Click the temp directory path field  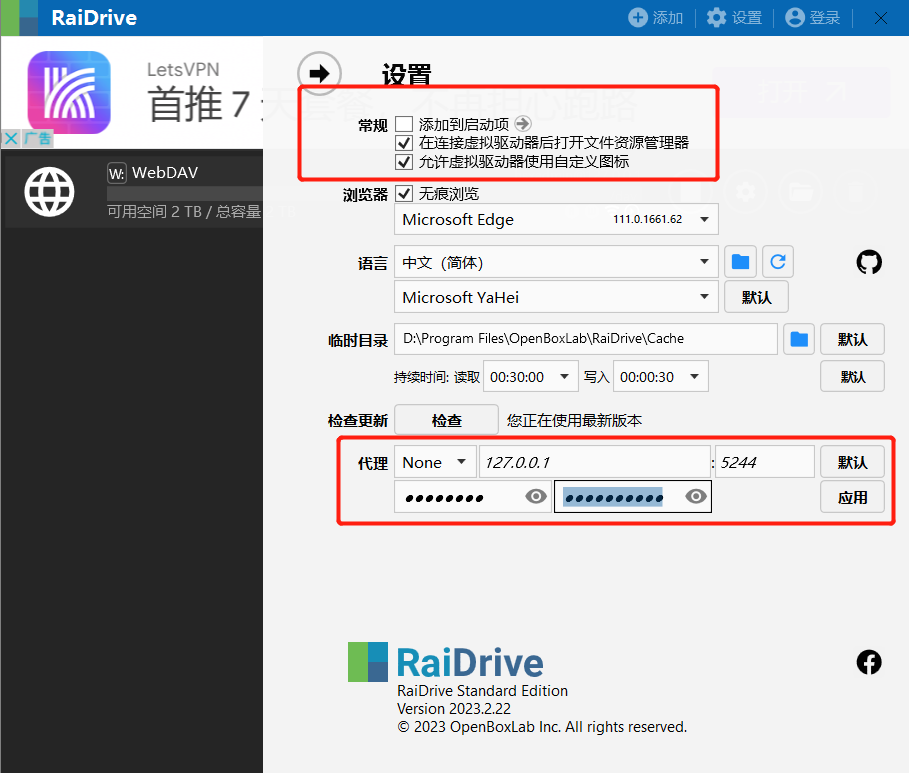(x=586, y=339)
